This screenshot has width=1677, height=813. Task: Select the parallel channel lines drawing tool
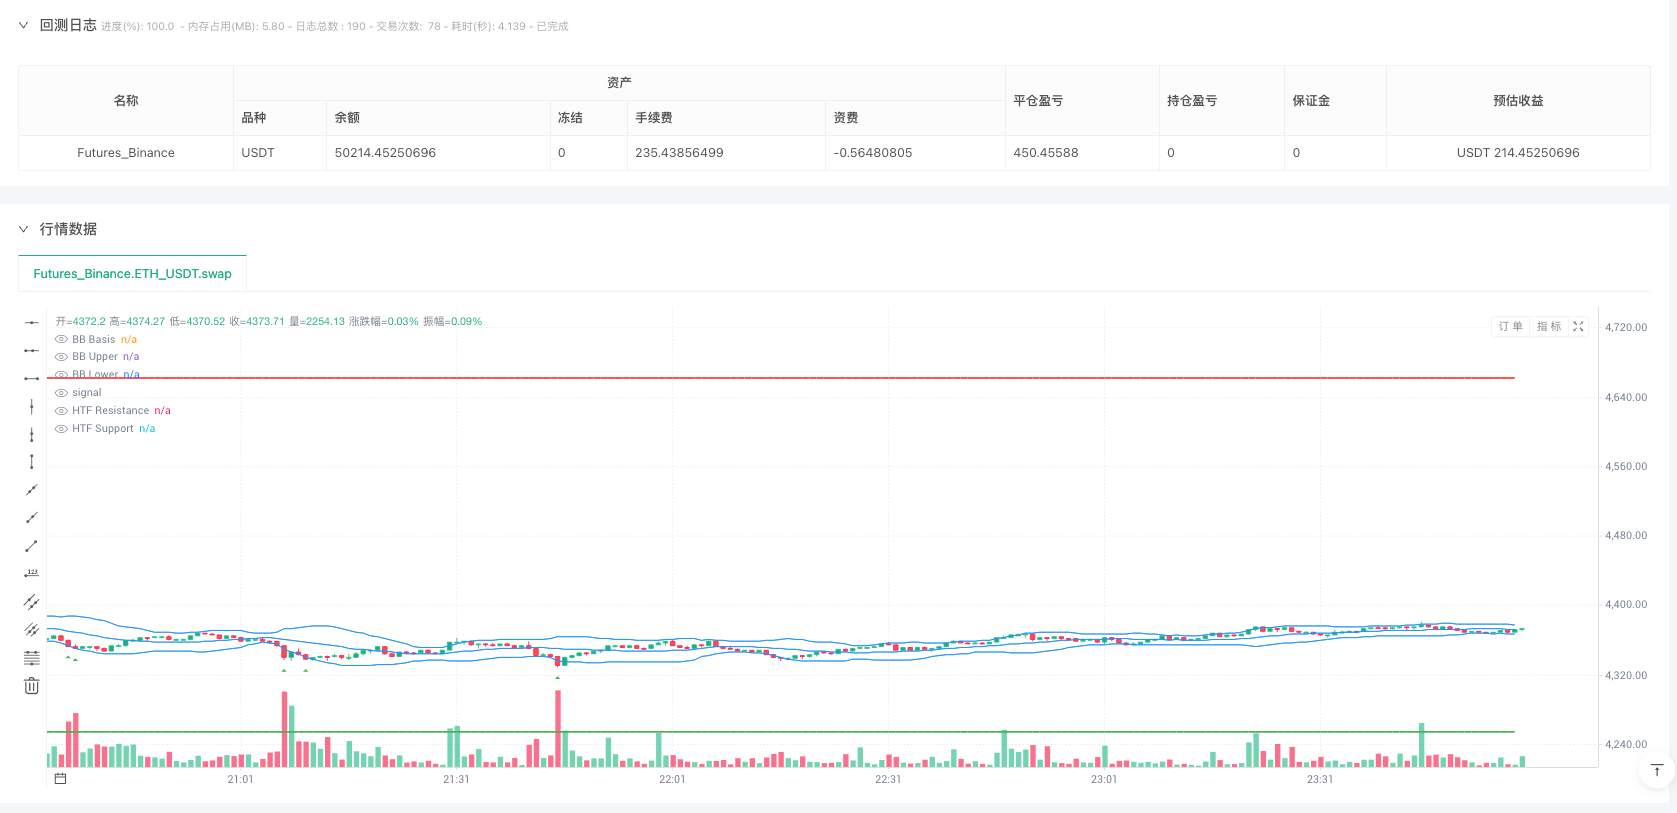tap(32, 602)
